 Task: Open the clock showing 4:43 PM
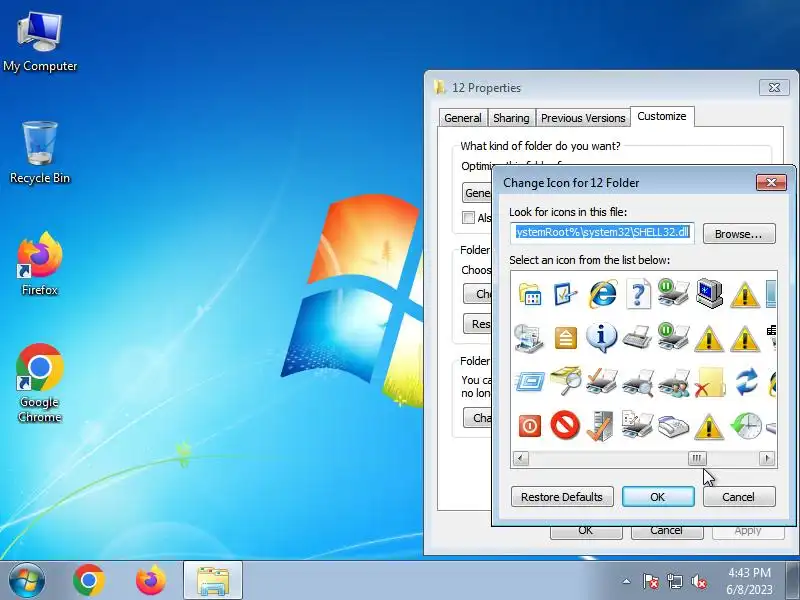coord(749,581)
